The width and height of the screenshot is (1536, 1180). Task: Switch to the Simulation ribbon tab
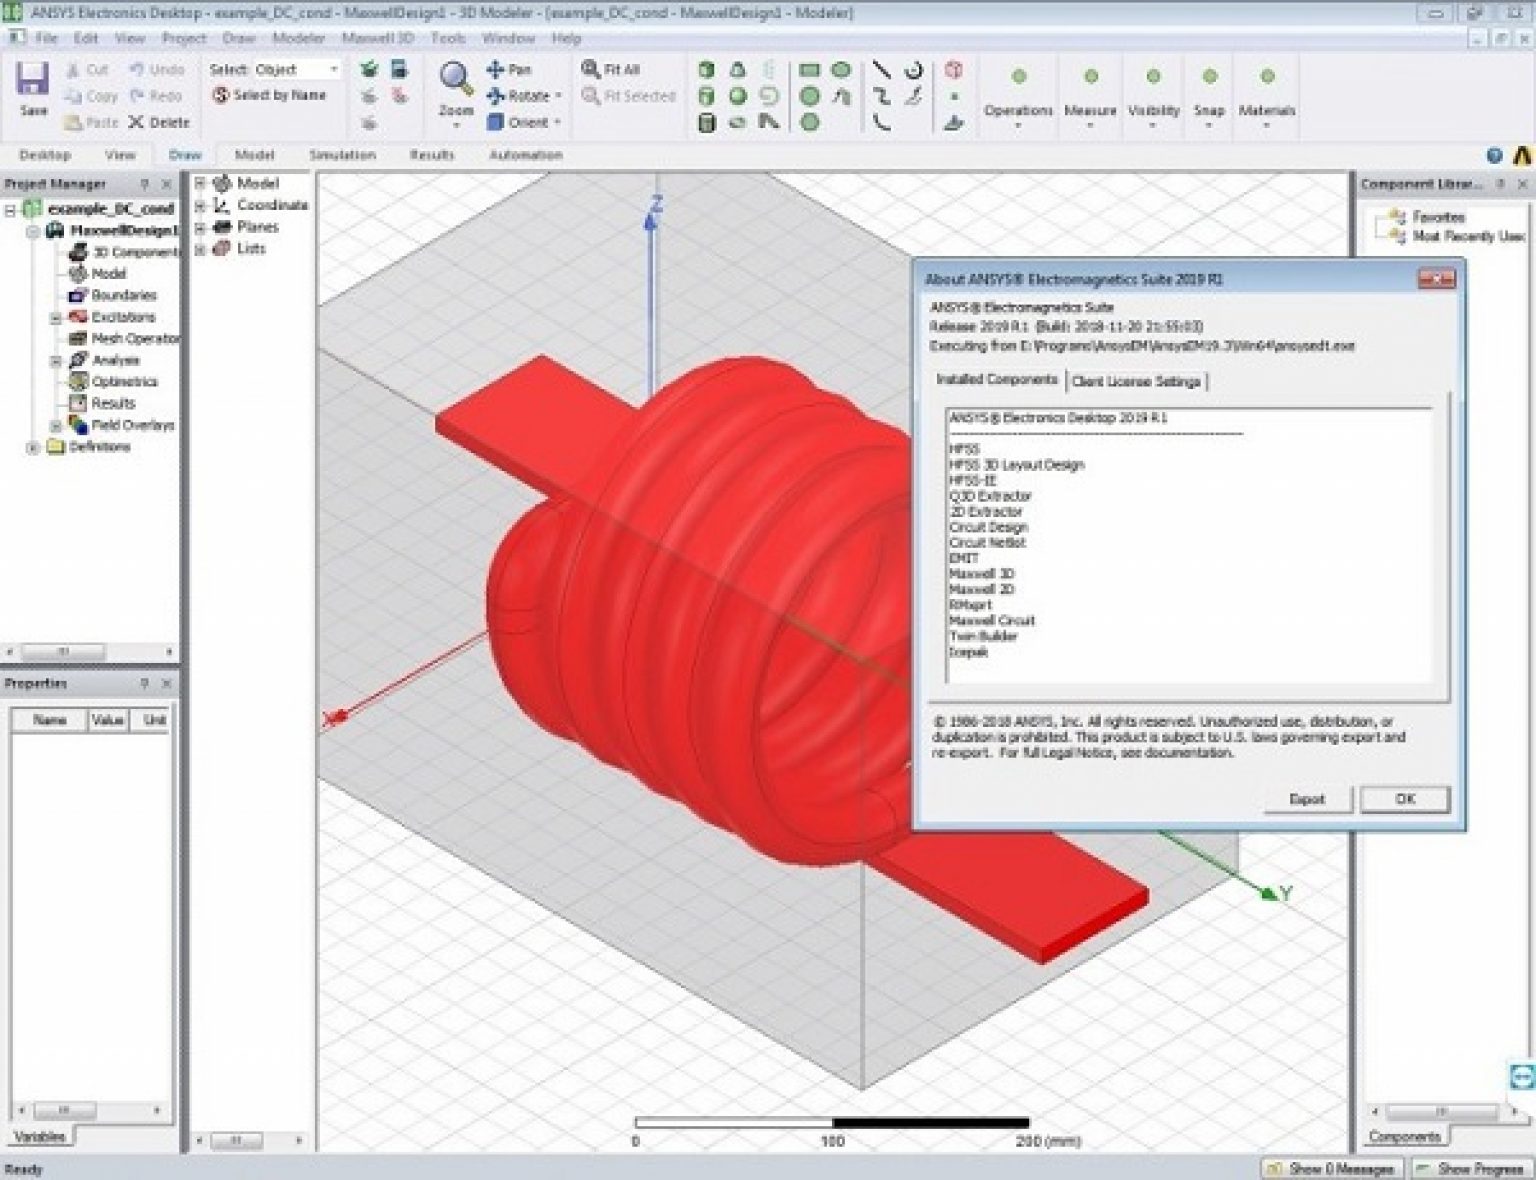342,155
